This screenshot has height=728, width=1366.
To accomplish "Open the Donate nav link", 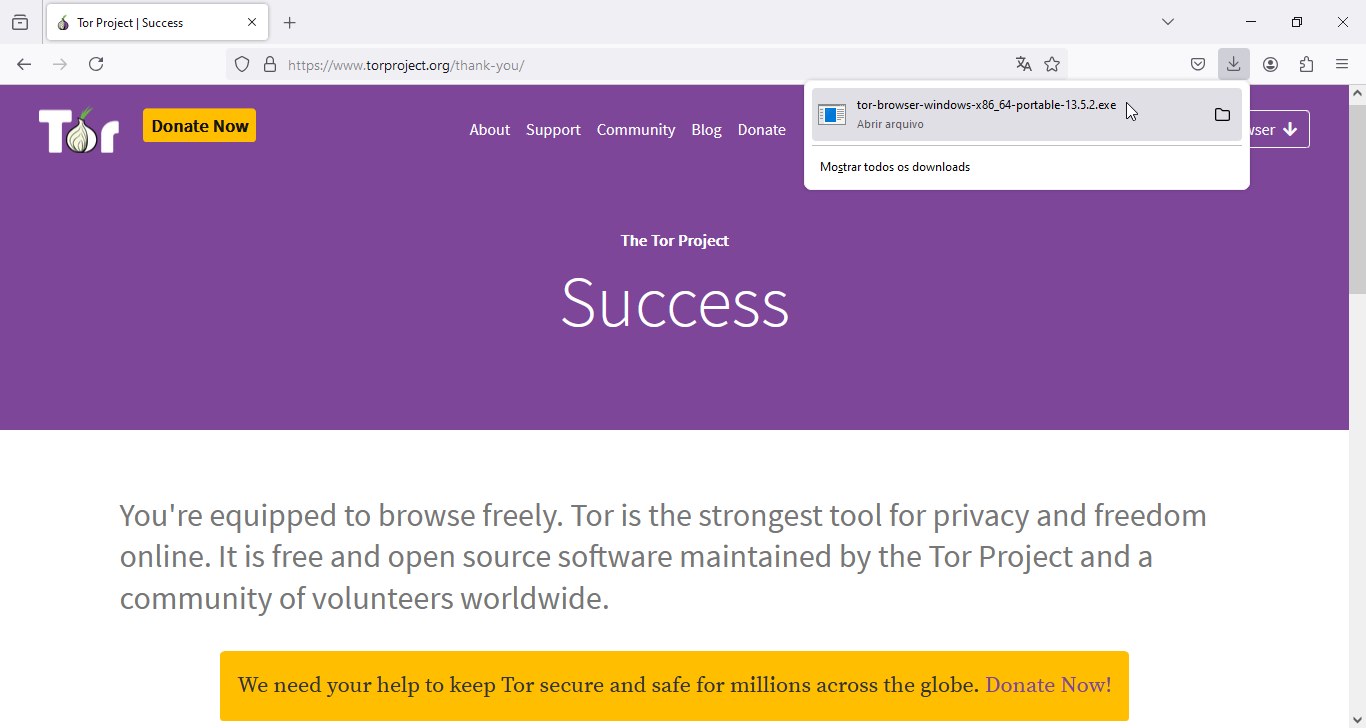I will [x=762, y=130].
